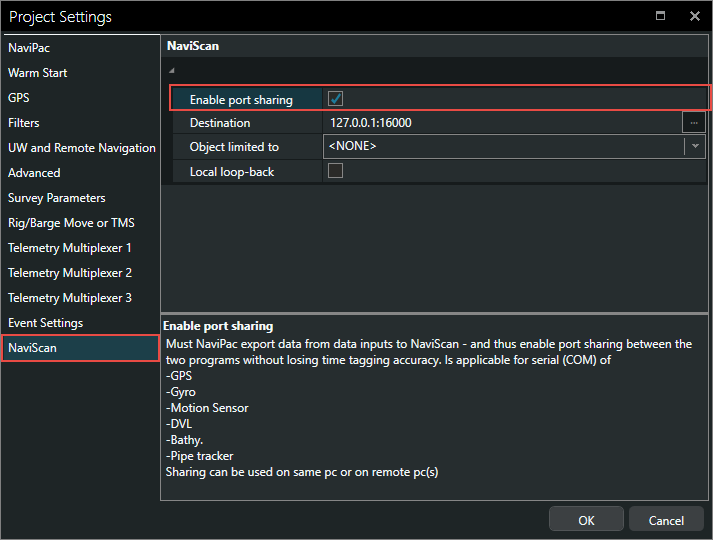Maximize the Project Settings window
The height and width of the screenshot is (540, 713).
click(660, 16)
